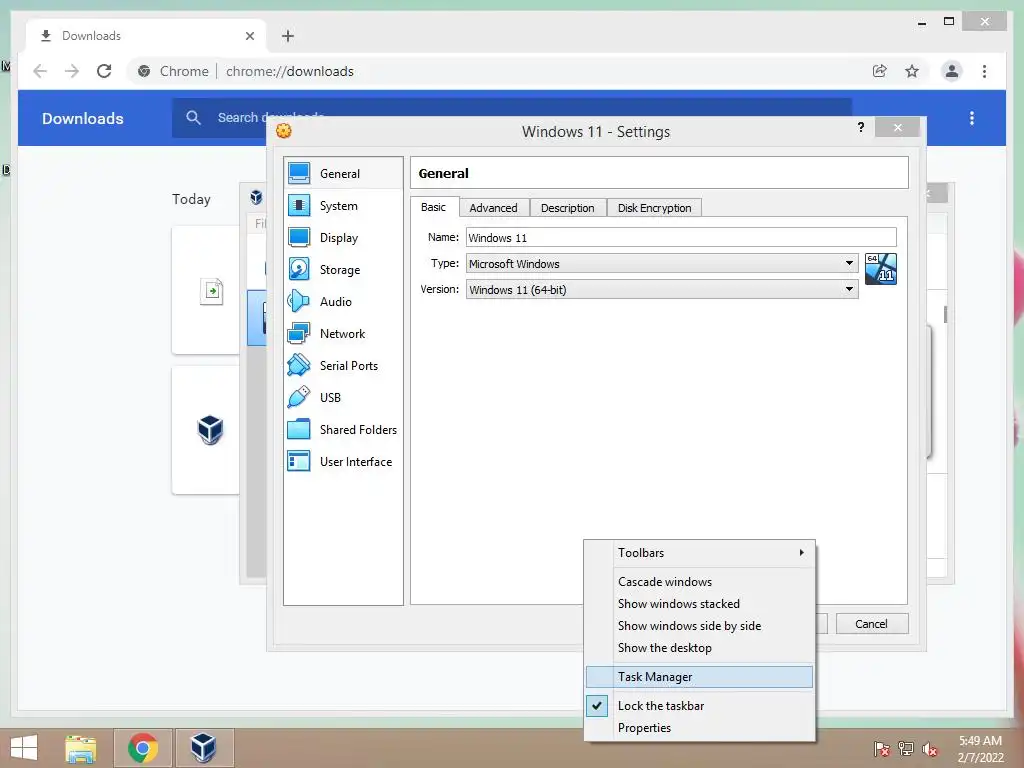The height and width of the screenshot is (768, 1024).
Task: Open File Explorer from taskbar
Action: pyautogui.click(x=81, y=748)
